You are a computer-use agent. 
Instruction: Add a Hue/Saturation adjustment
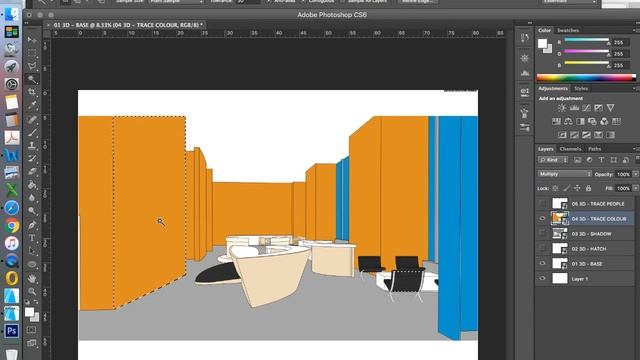[x=556, y=121]
